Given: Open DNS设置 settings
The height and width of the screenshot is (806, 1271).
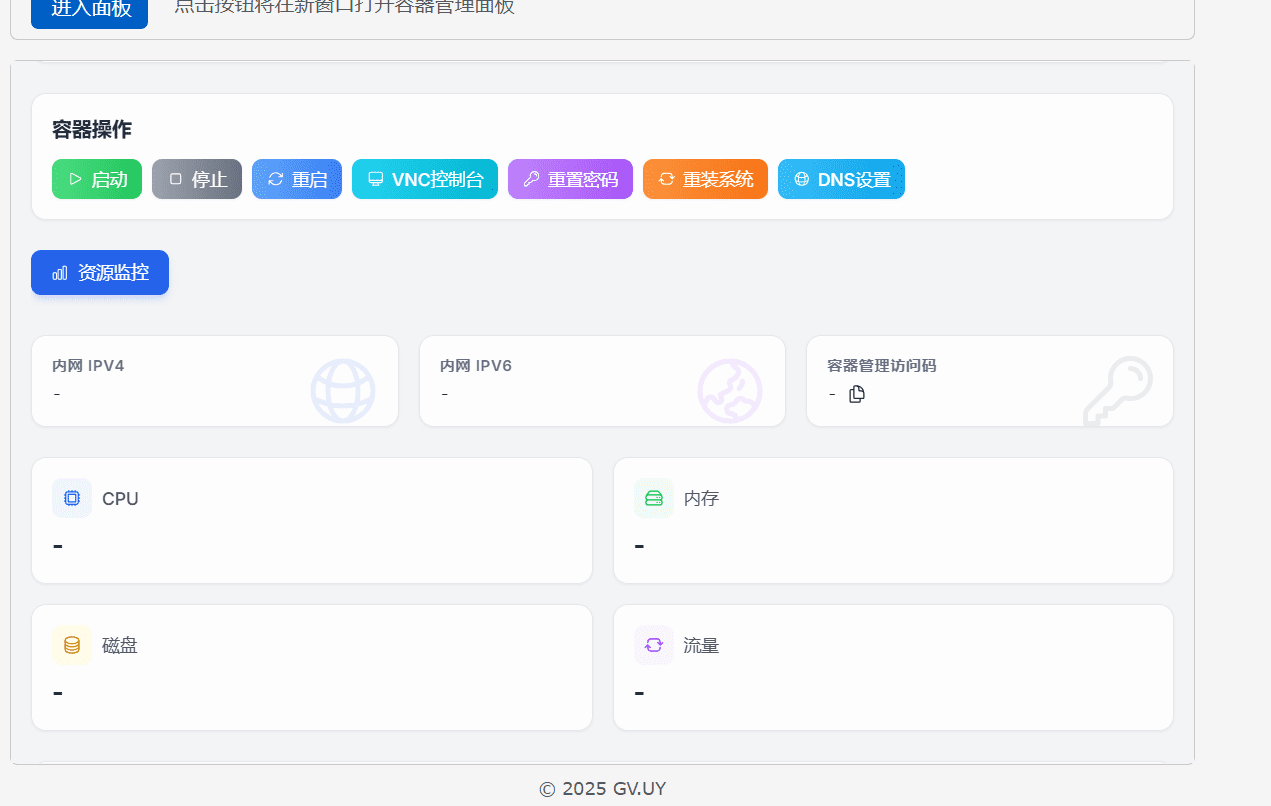Looking at the screenshot, I should [841, 179].
